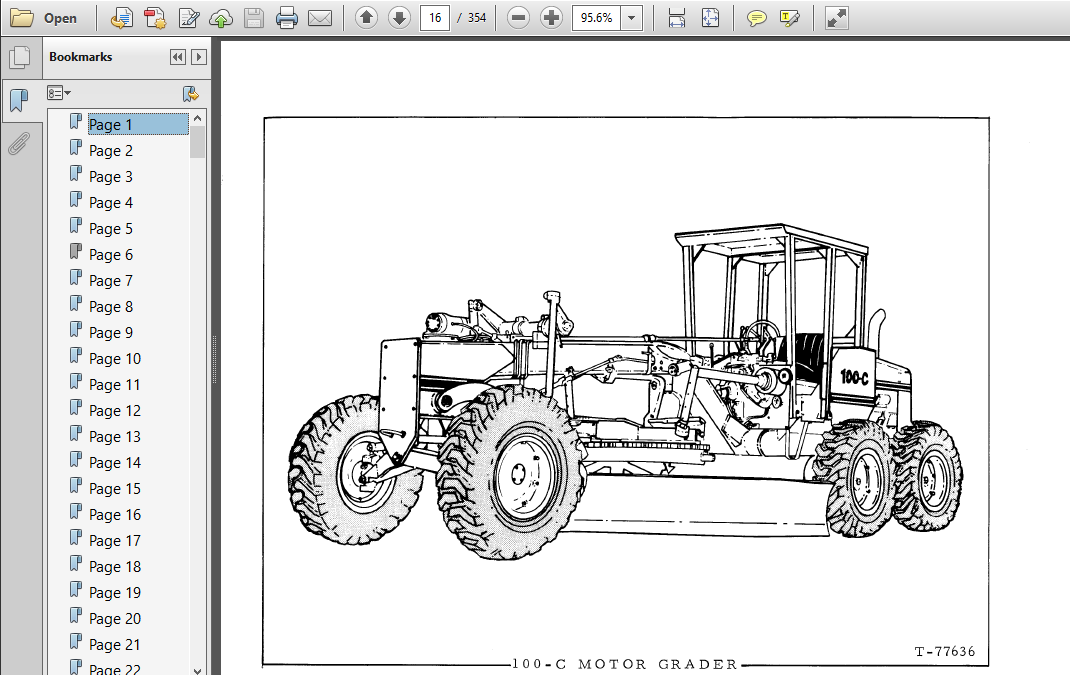
Task: Select the Page 18 bookmark
Action: click(115, 566)
